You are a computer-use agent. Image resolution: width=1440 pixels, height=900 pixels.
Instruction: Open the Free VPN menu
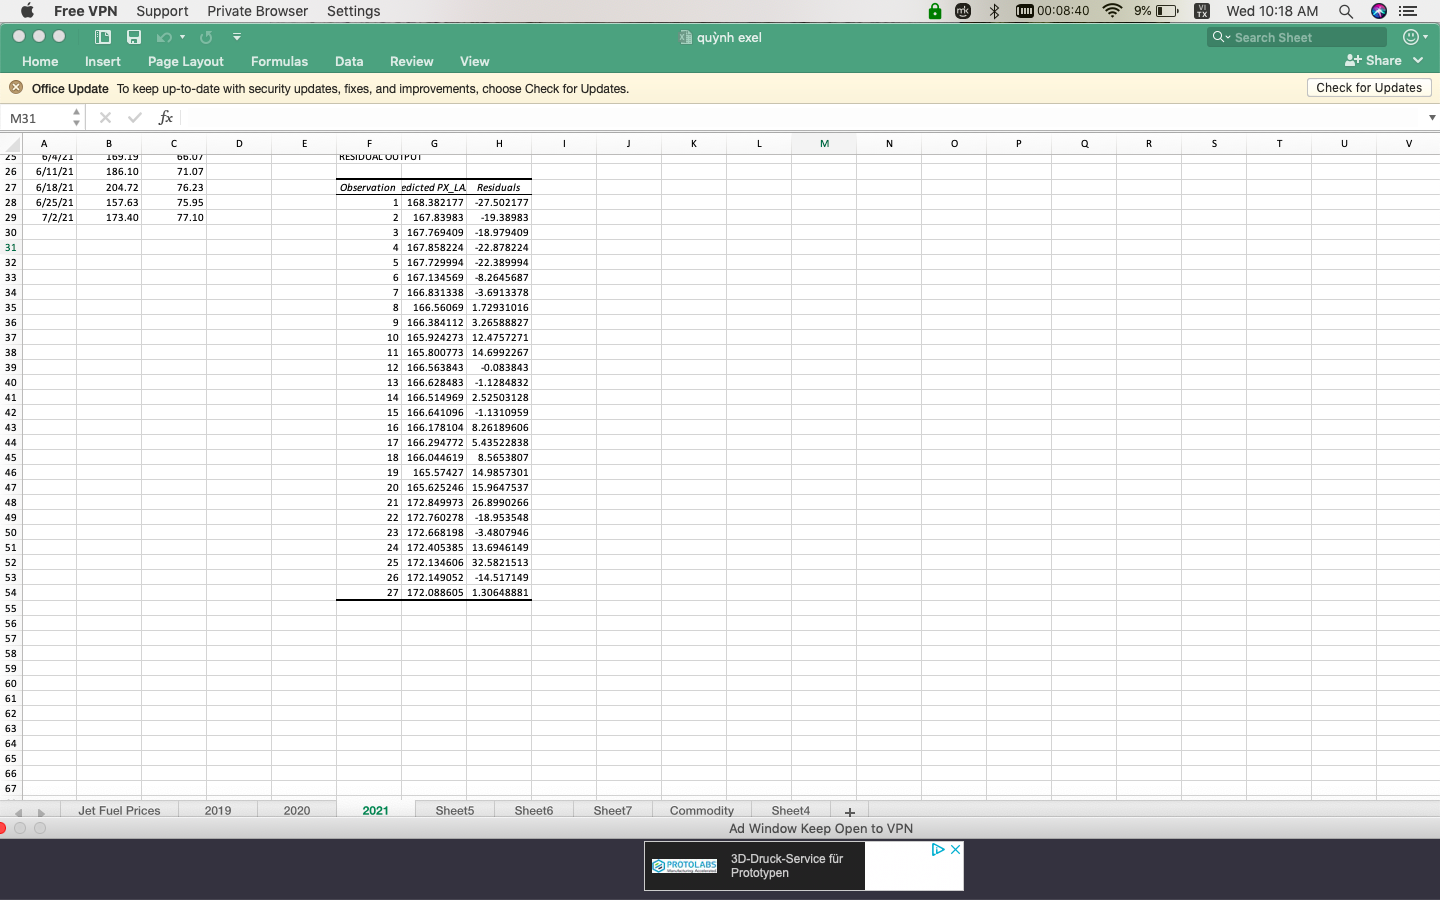[x=85, y=11]
